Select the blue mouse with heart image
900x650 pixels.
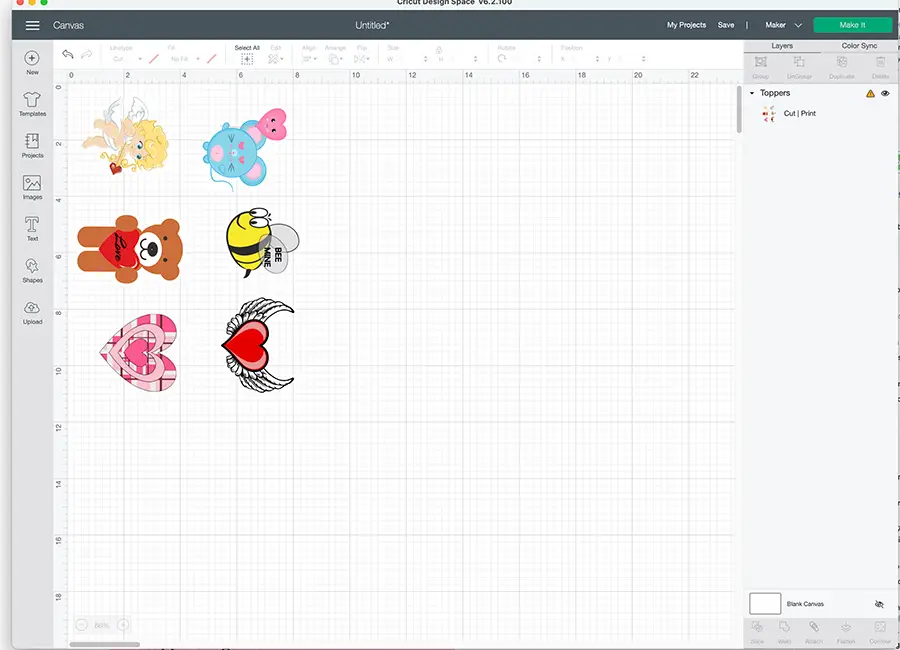(x=244, y=149)
